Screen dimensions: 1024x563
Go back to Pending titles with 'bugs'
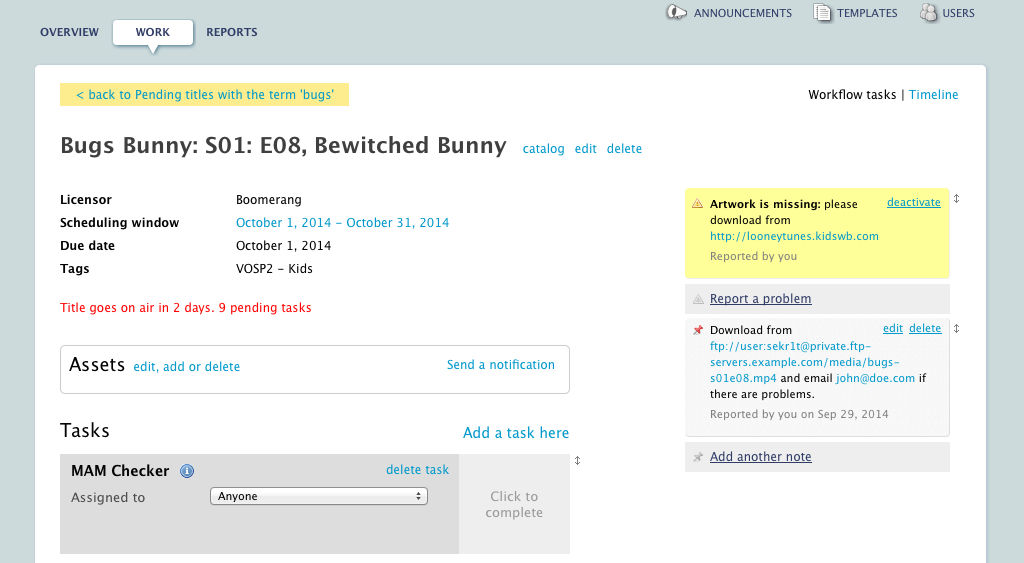pos(204,95)
